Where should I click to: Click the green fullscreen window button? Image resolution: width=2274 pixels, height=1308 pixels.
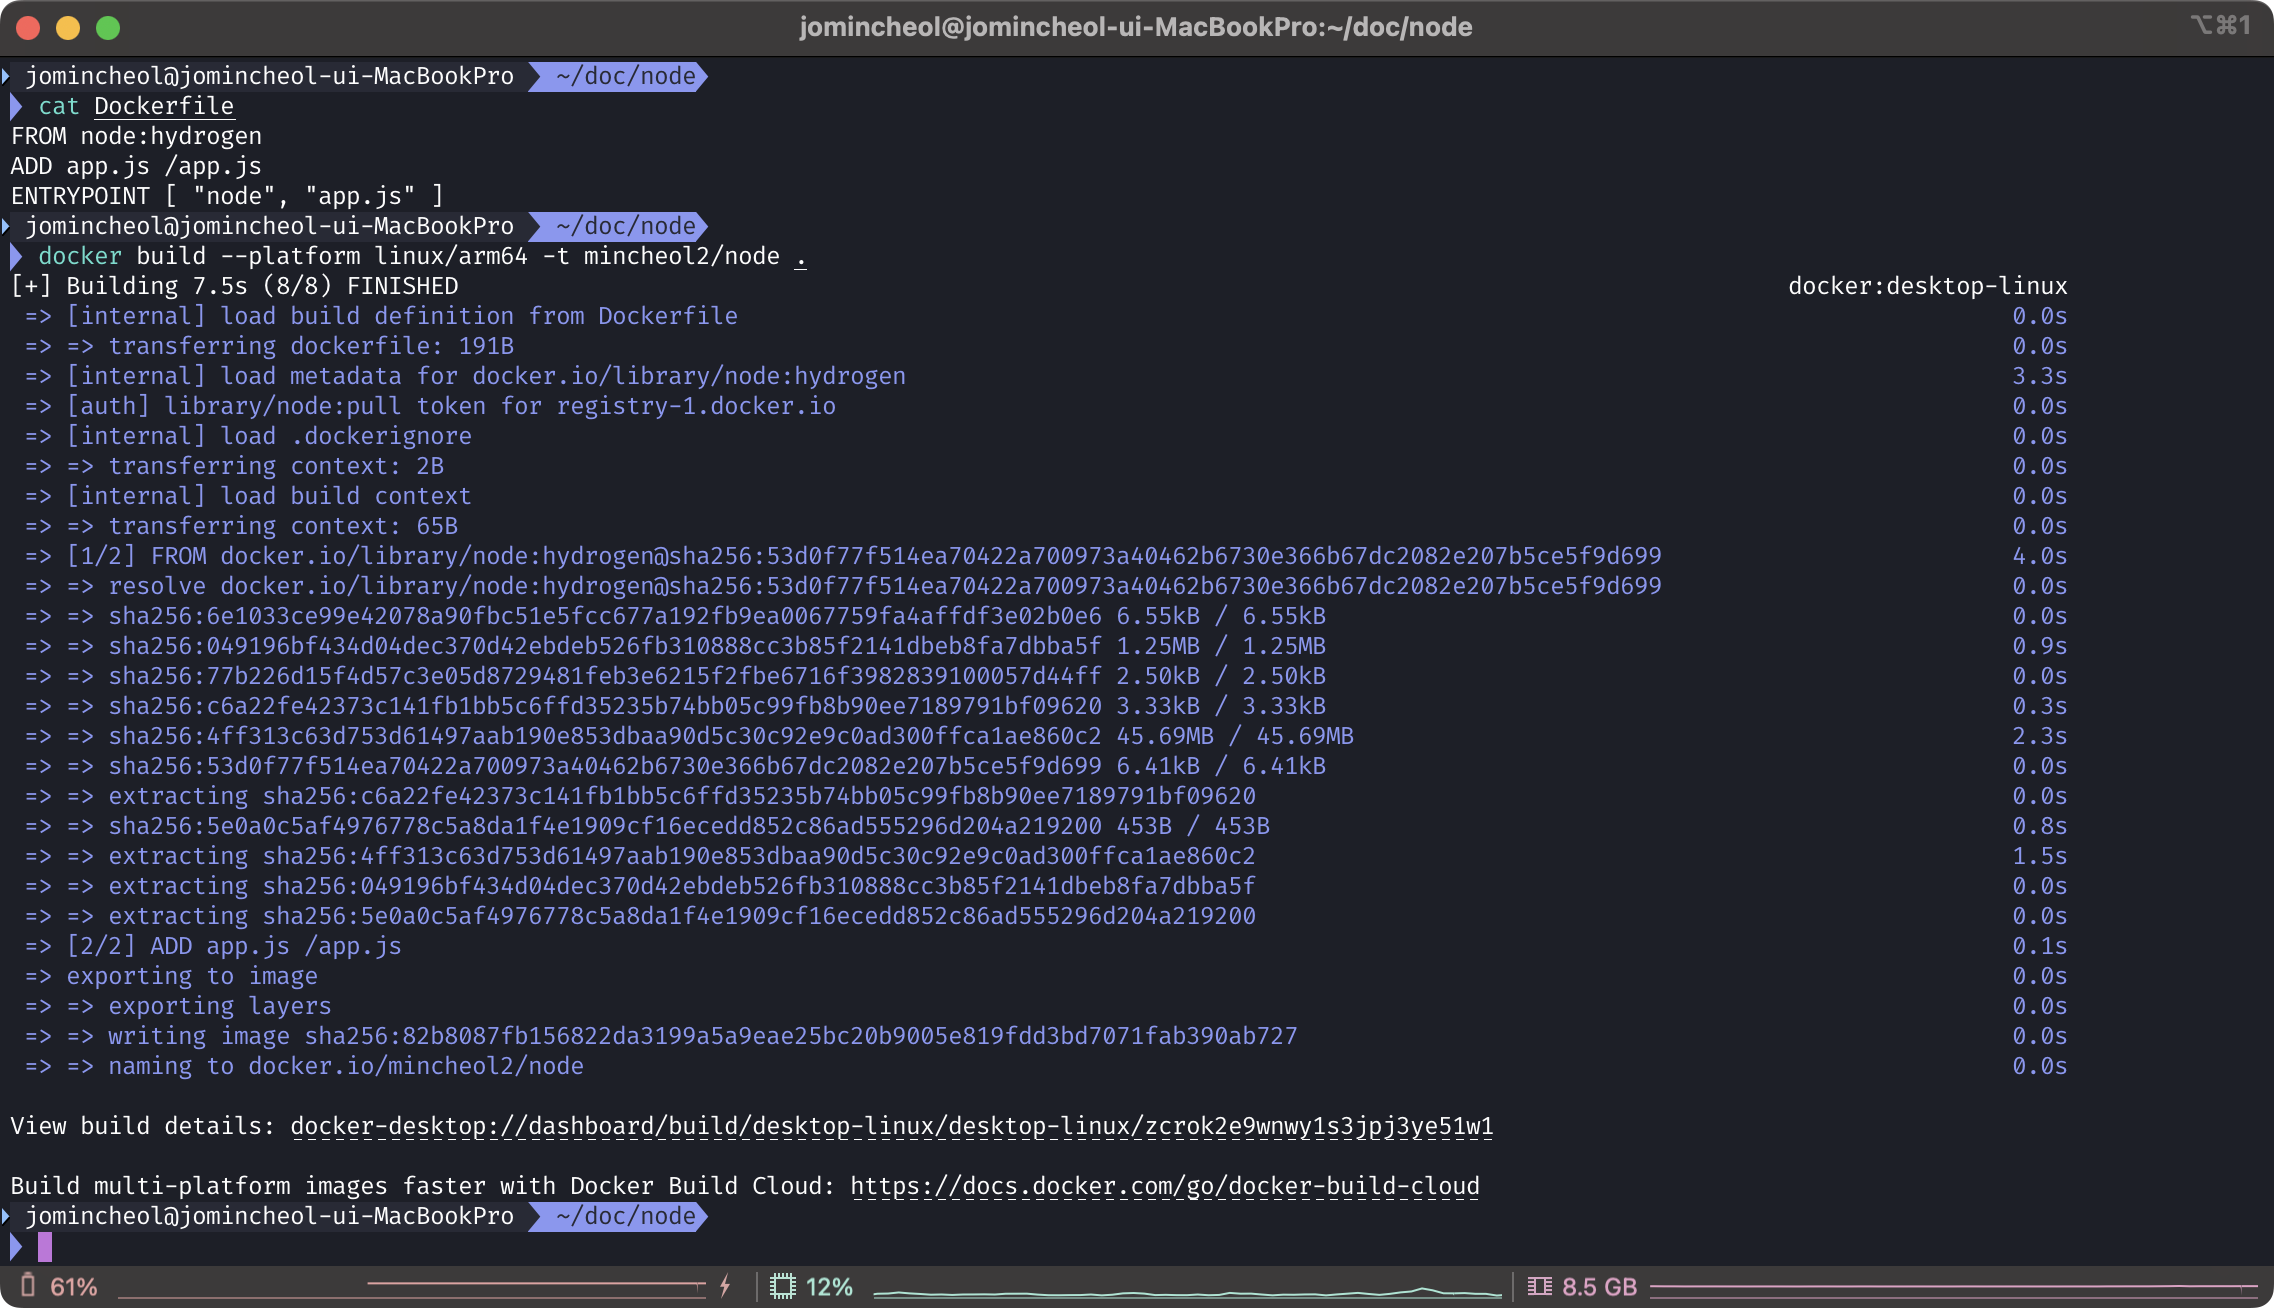coord(108,27)
